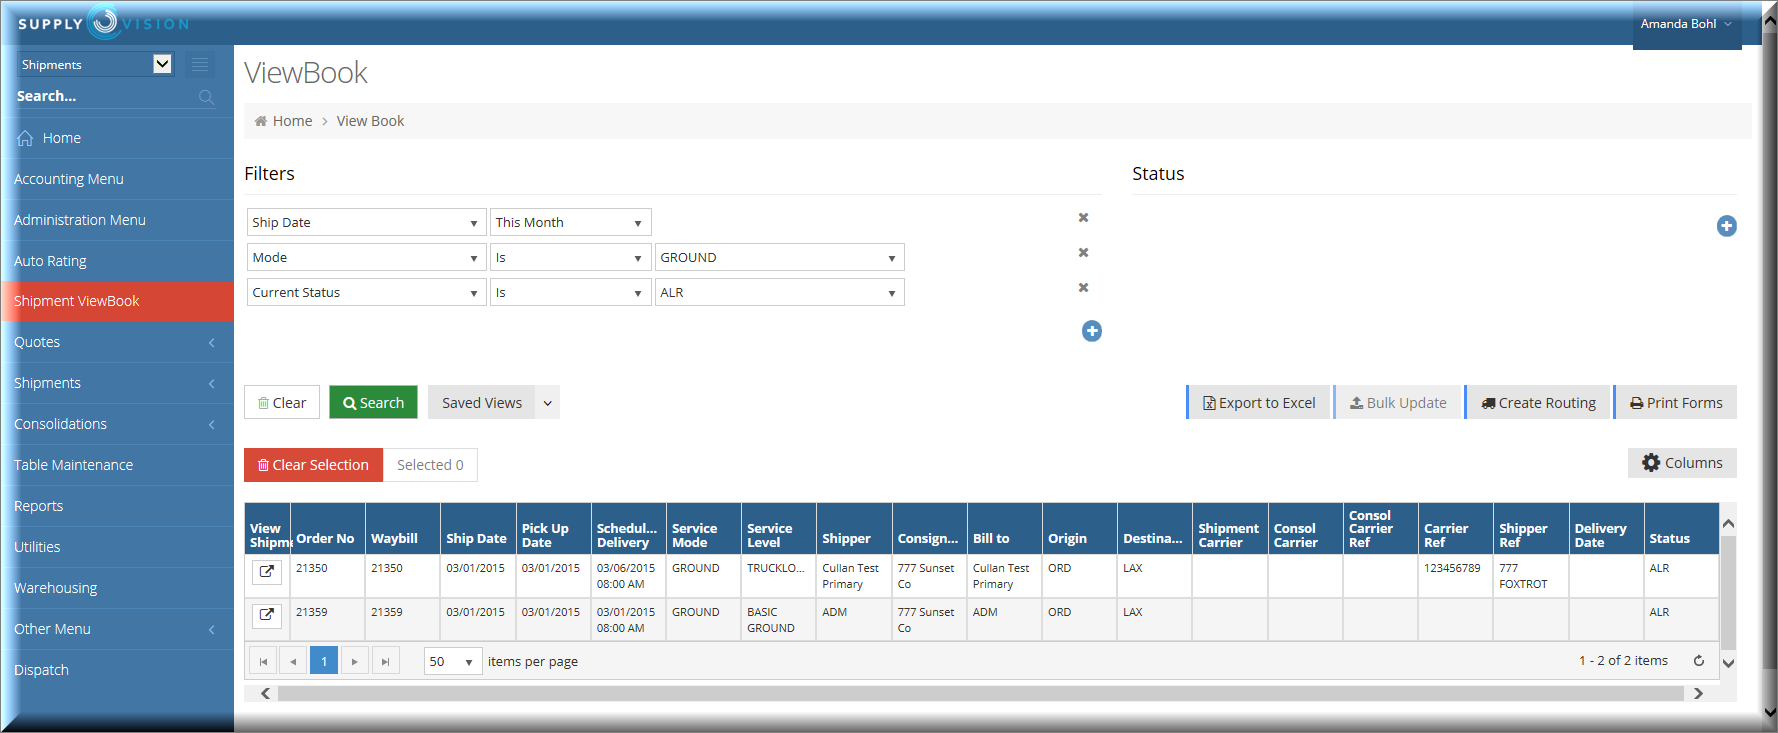The image size is (1778, 733).
Task: Click the Home icon in breadcrumb
Action: [x=261, y=121]
